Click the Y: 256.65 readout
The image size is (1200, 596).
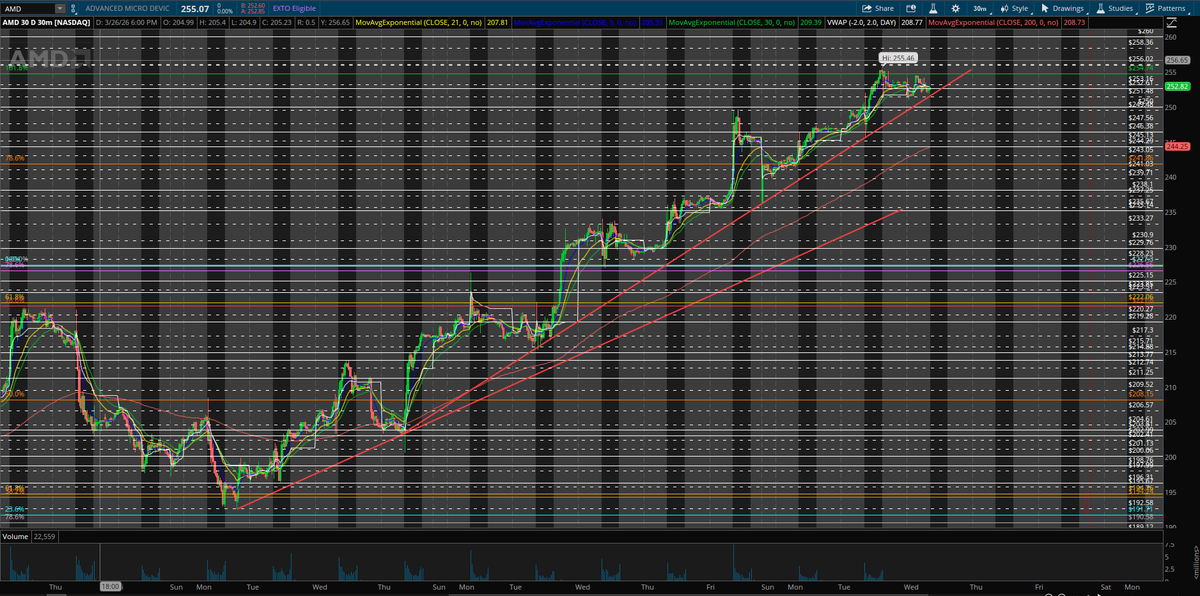tap(335, 23)
